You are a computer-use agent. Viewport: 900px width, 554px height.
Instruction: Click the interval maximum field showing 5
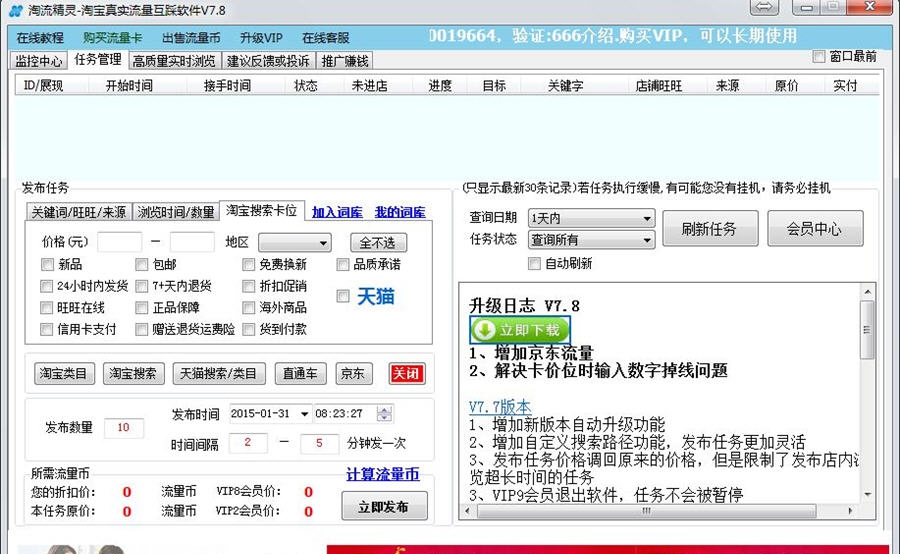[319, 443]
